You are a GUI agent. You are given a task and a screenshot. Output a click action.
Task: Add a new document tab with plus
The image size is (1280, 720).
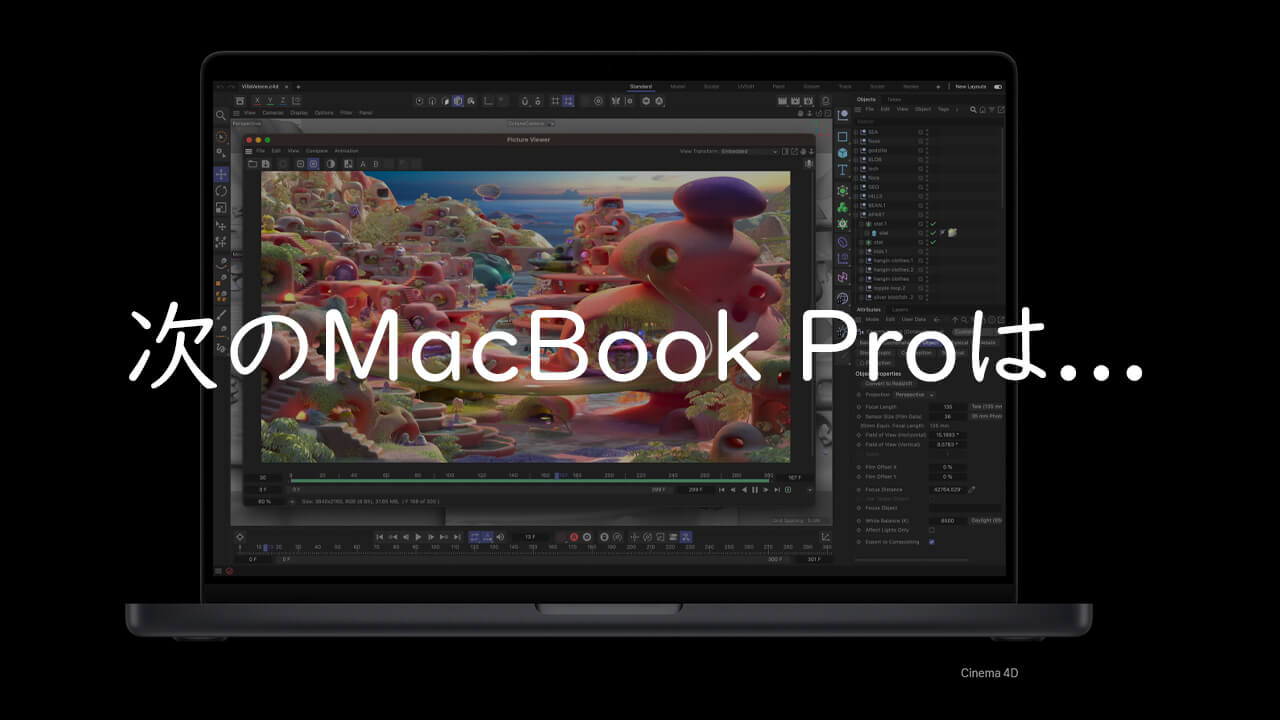[297, 87]
